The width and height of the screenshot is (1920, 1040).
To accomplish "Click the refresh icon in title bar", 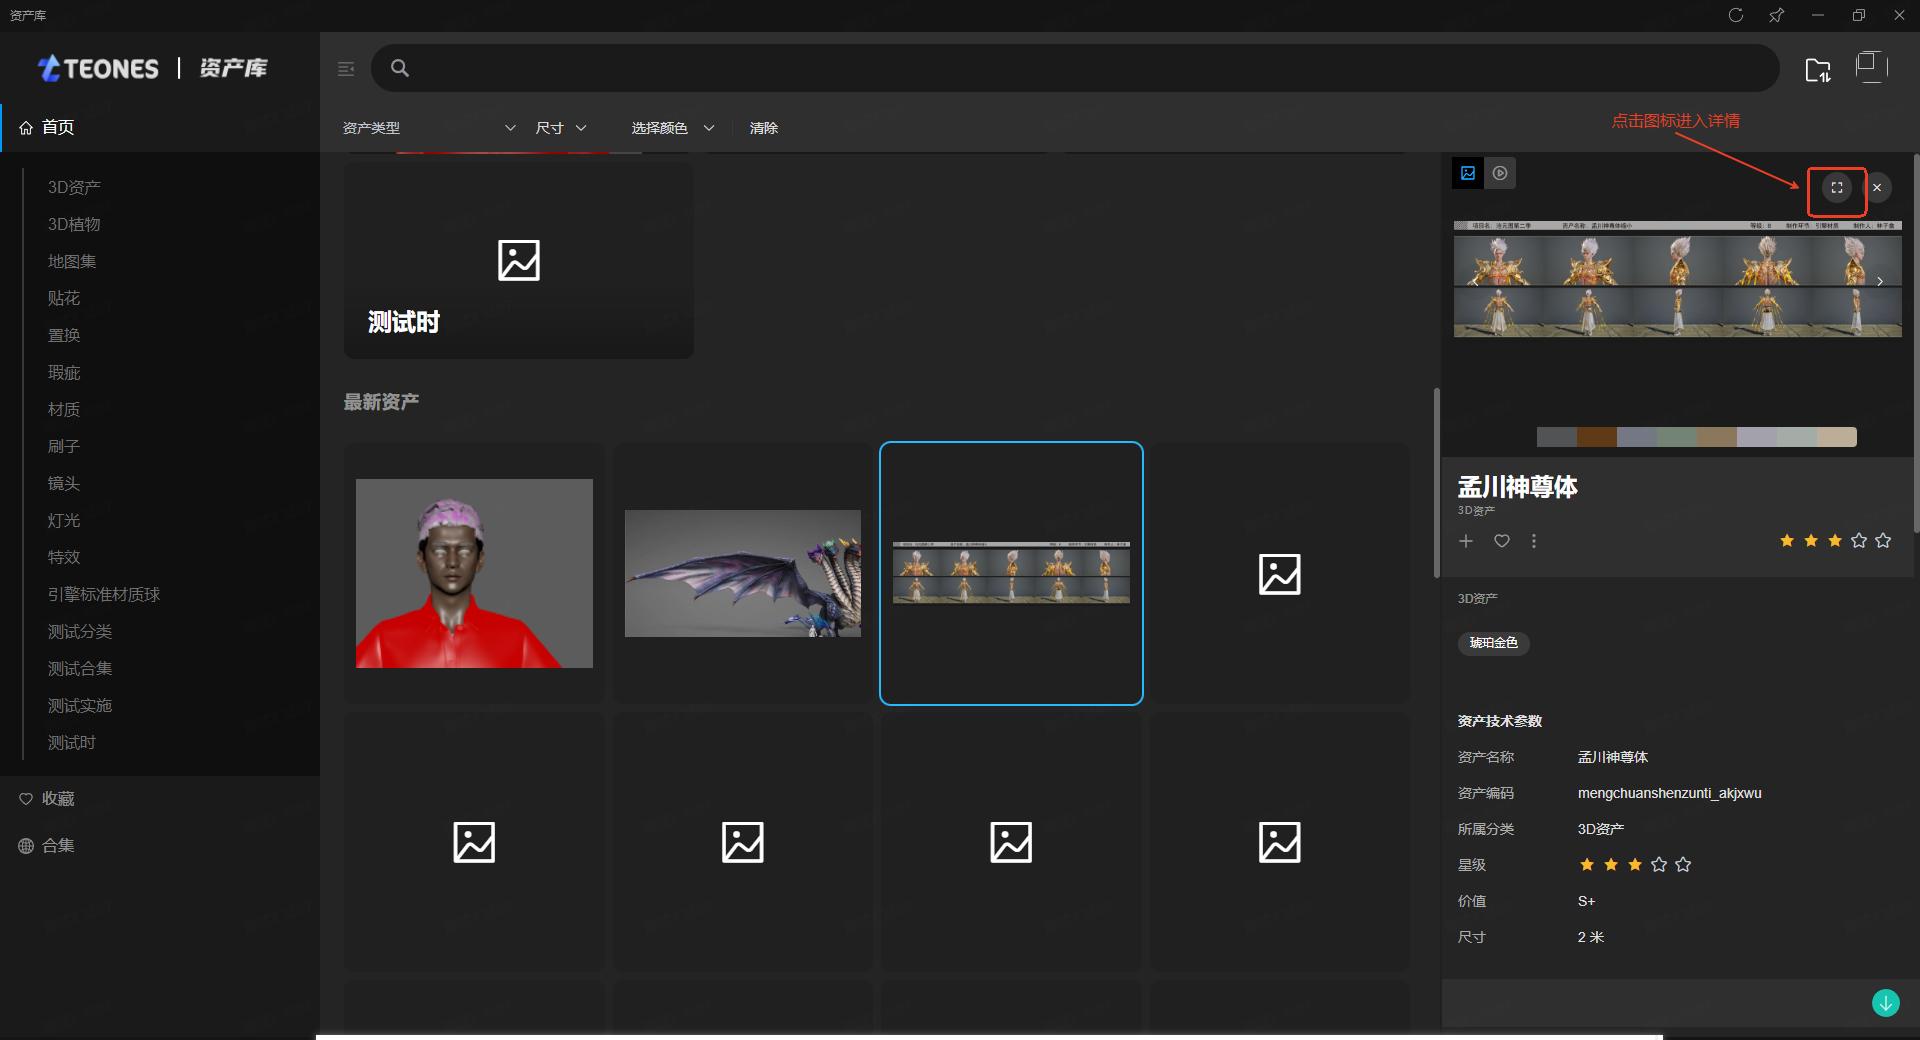I will (1736, 15).
